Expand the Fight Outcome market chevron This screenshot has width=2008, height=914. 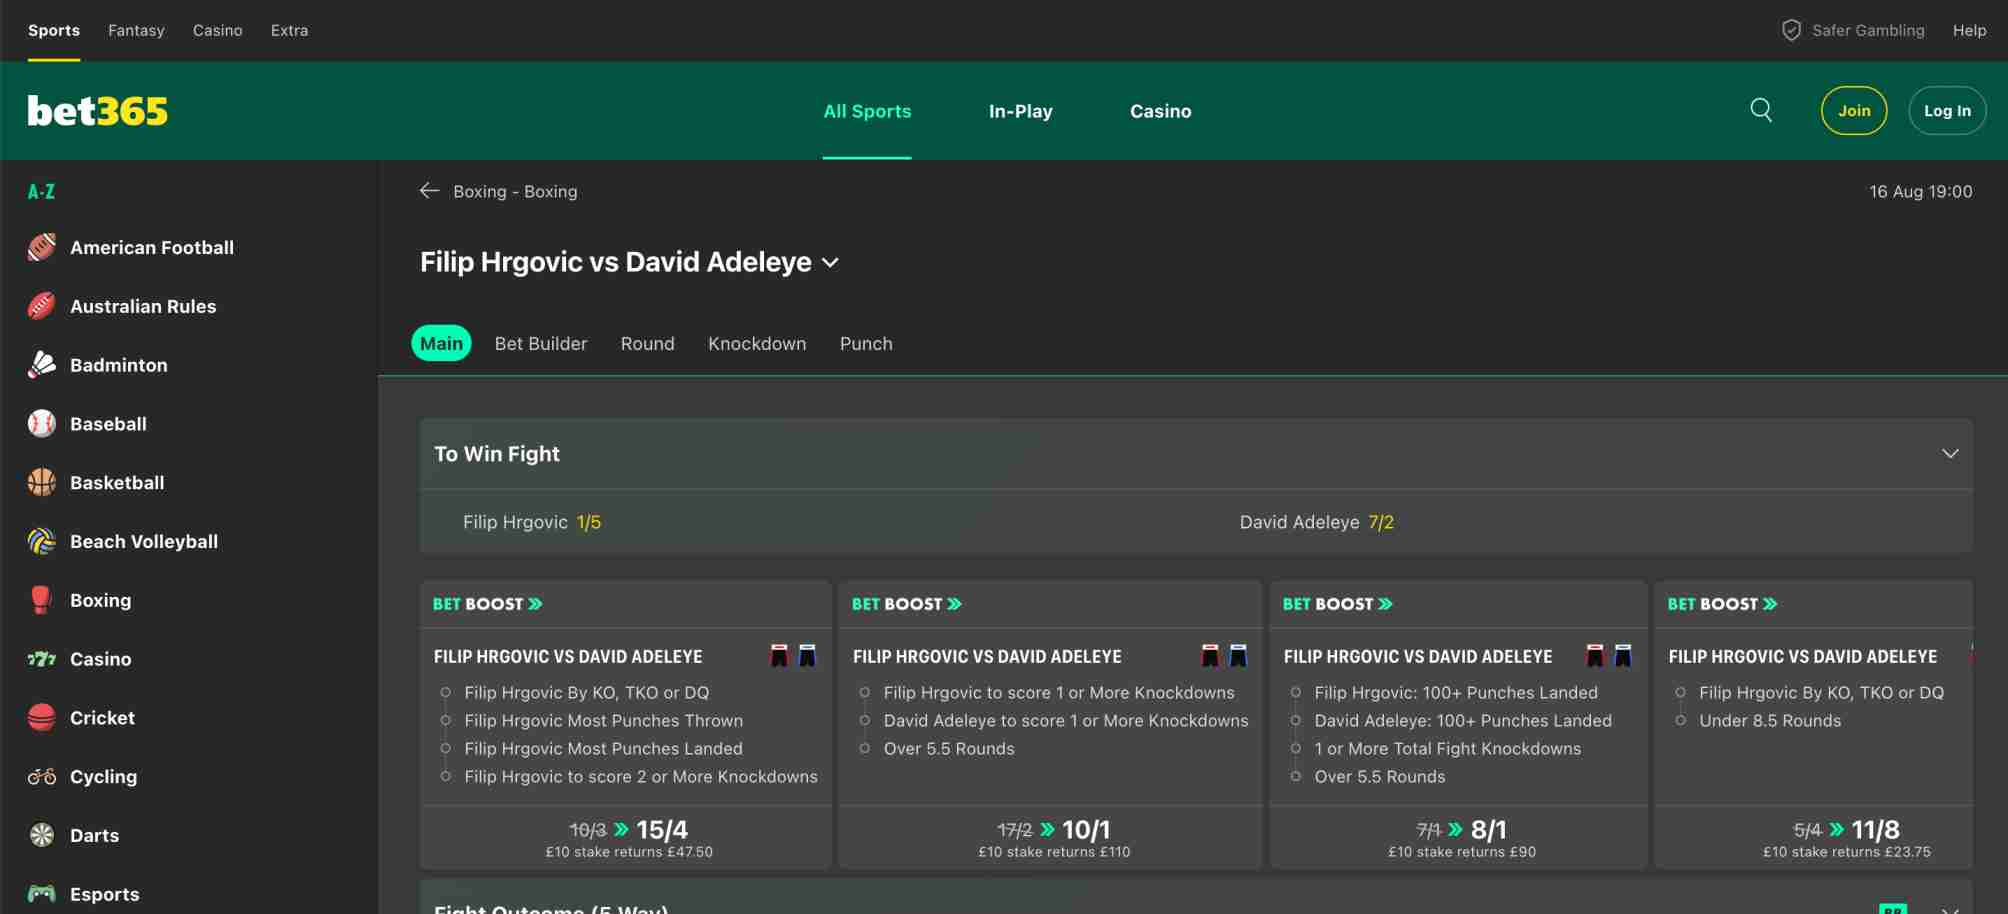click(x=1950, y=909)
